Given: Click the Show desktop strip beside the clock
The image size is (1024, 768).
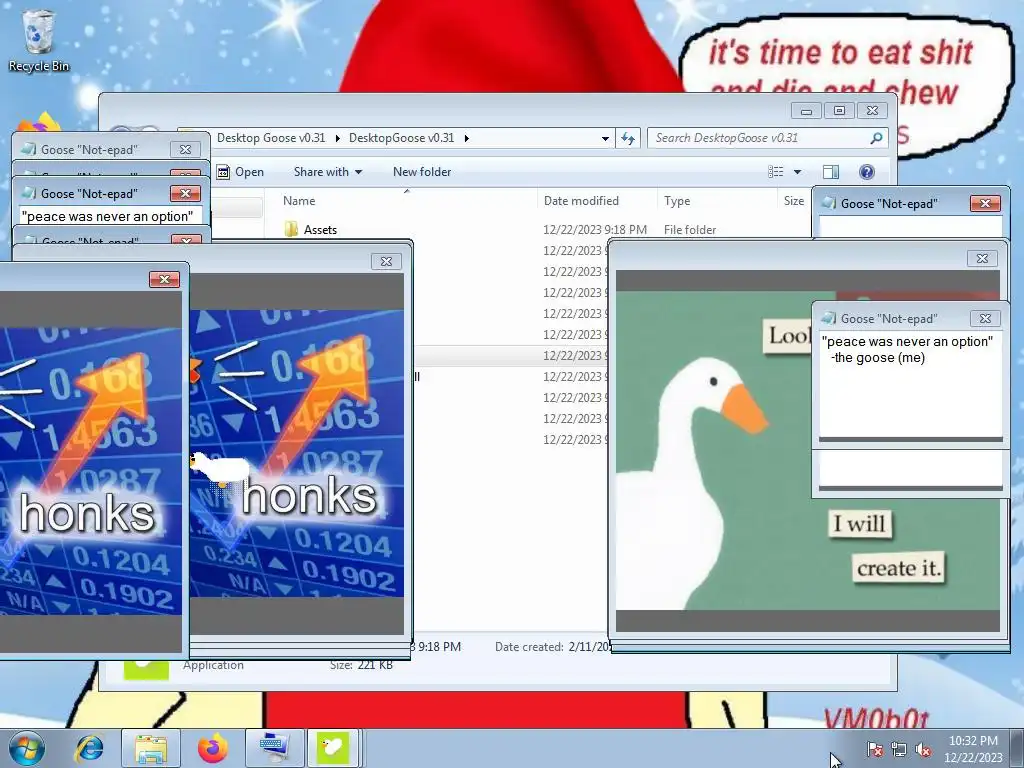Looking at the screenshot, I should (x=1016, y=748).
